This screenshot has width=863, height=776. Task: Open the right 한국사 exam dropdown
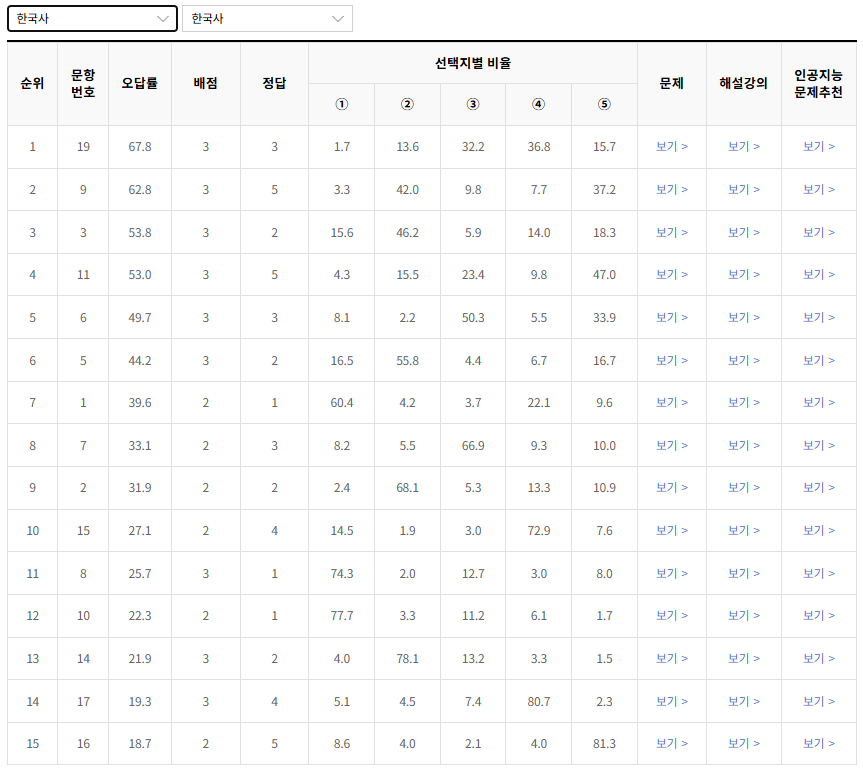coord(267,18)
